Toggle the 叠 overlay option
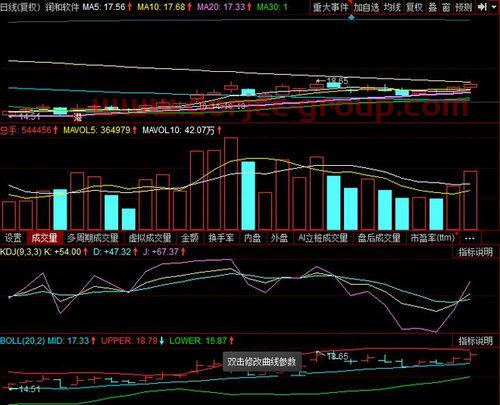Screen dimensions: 500x405 pyautogui.click(x=432, y=7)
